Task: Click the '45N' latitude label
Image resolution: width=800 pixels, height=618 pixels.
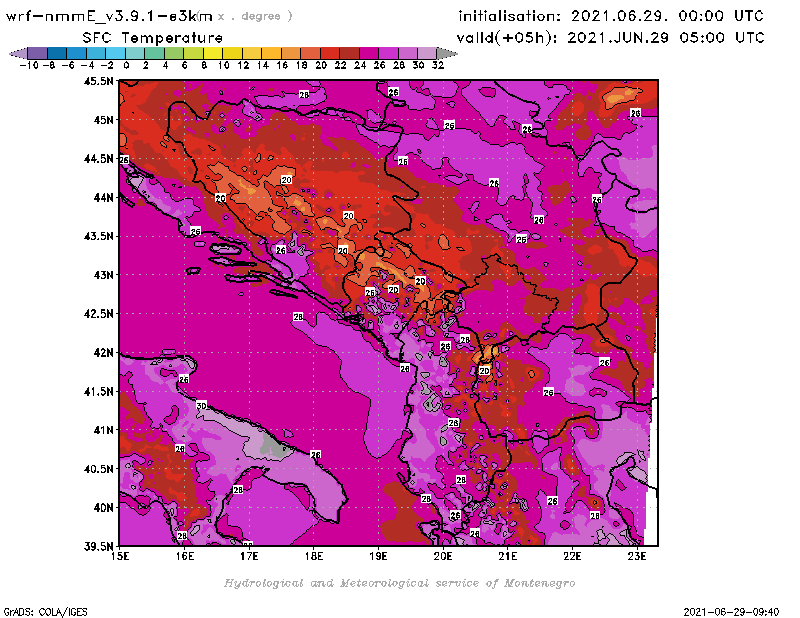Action: click(103, 119)
